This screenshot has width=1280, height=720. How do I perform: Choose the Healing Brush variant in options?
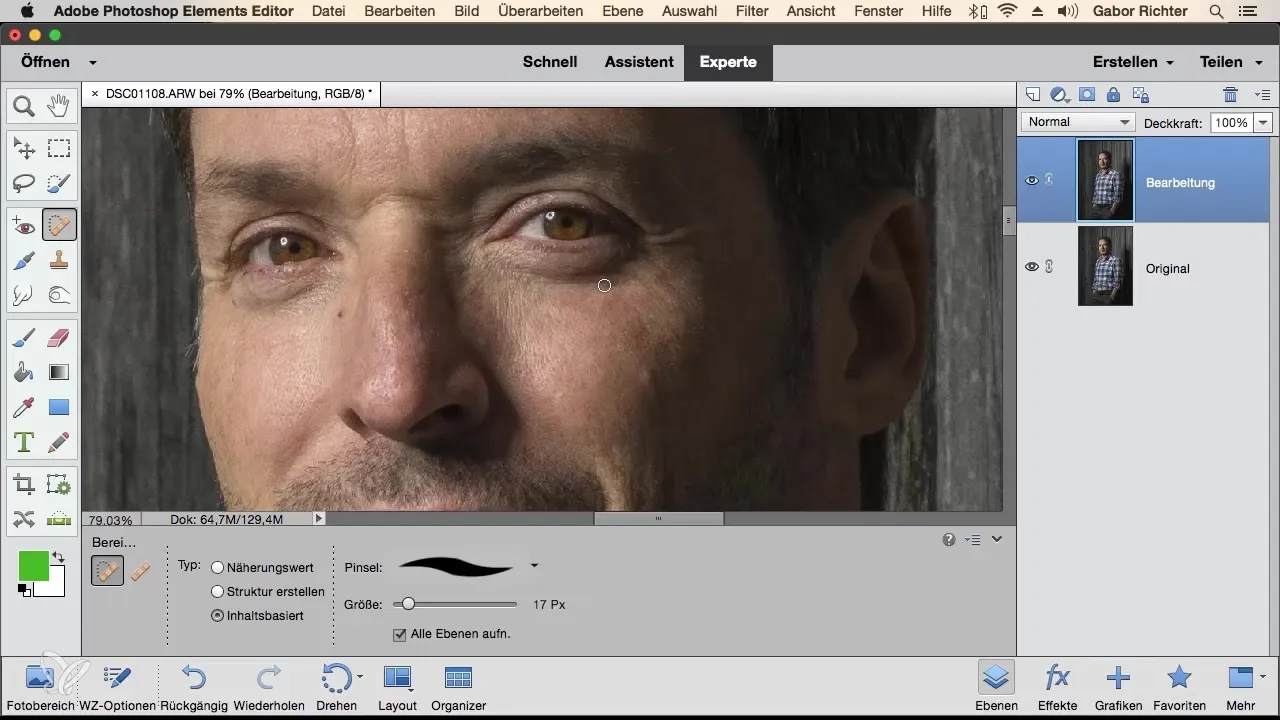(141, 571)
